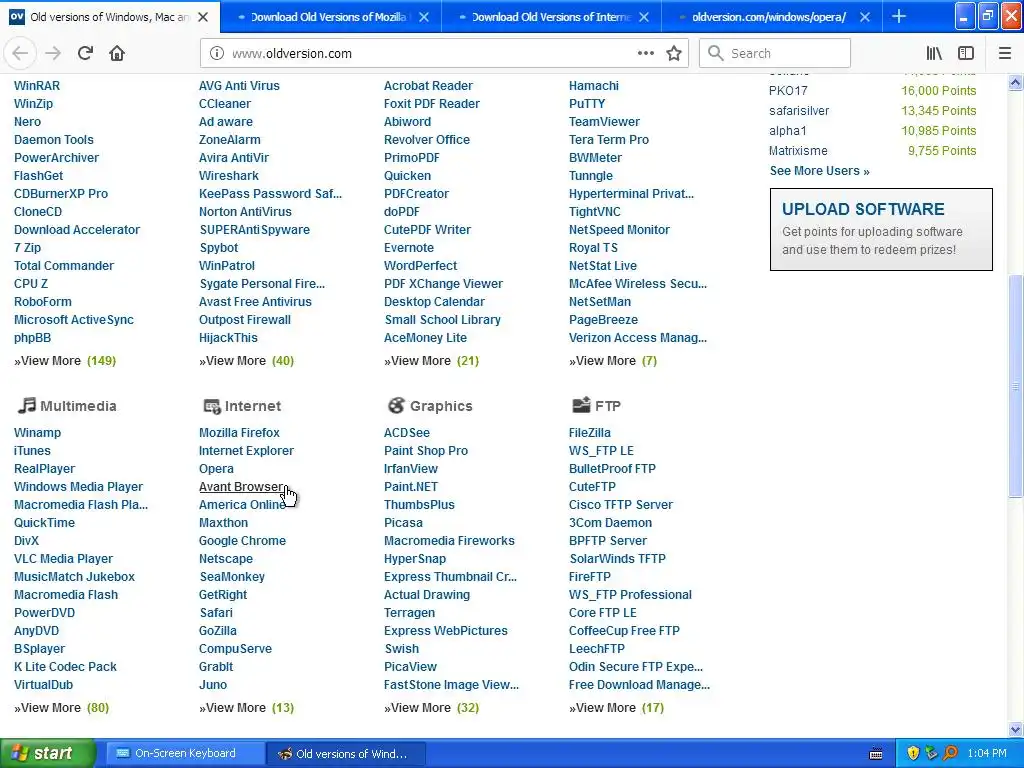Click the Graphics category icon
Viewport: 1024px width, 768px height.
click(x=396, y=406)
